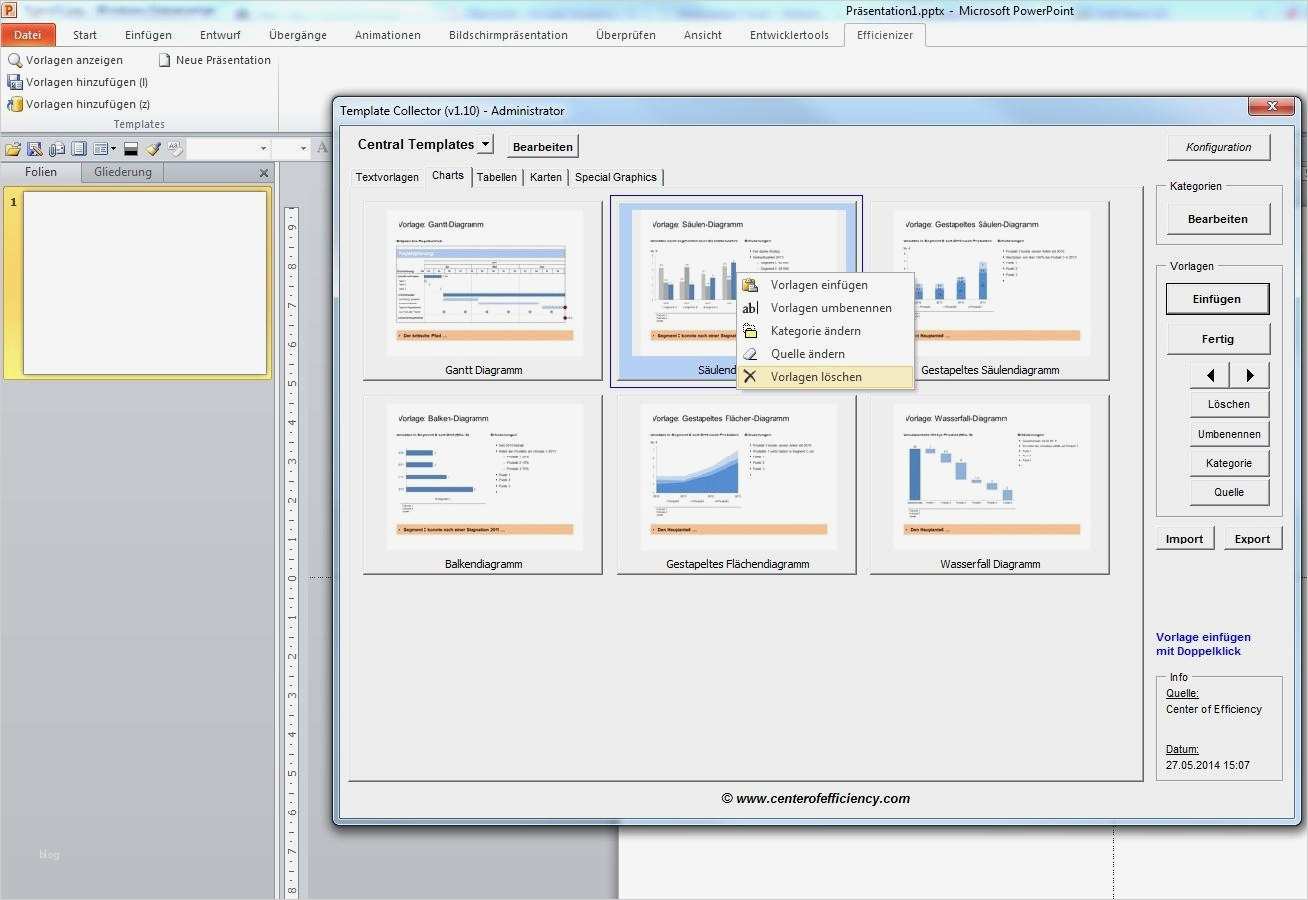Open the Entwurf ribbon tab
The image size is (1308, 900).
tap(220, 35)
